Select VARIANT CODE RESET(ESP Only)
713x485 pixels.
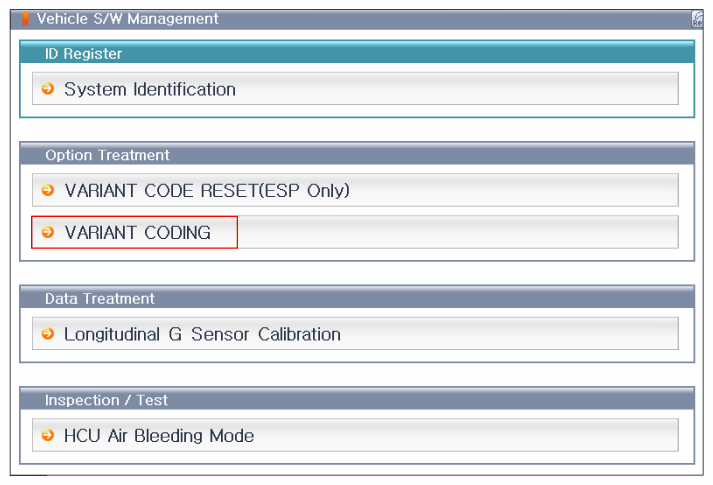pyautogui.click(x=207, y=190)
